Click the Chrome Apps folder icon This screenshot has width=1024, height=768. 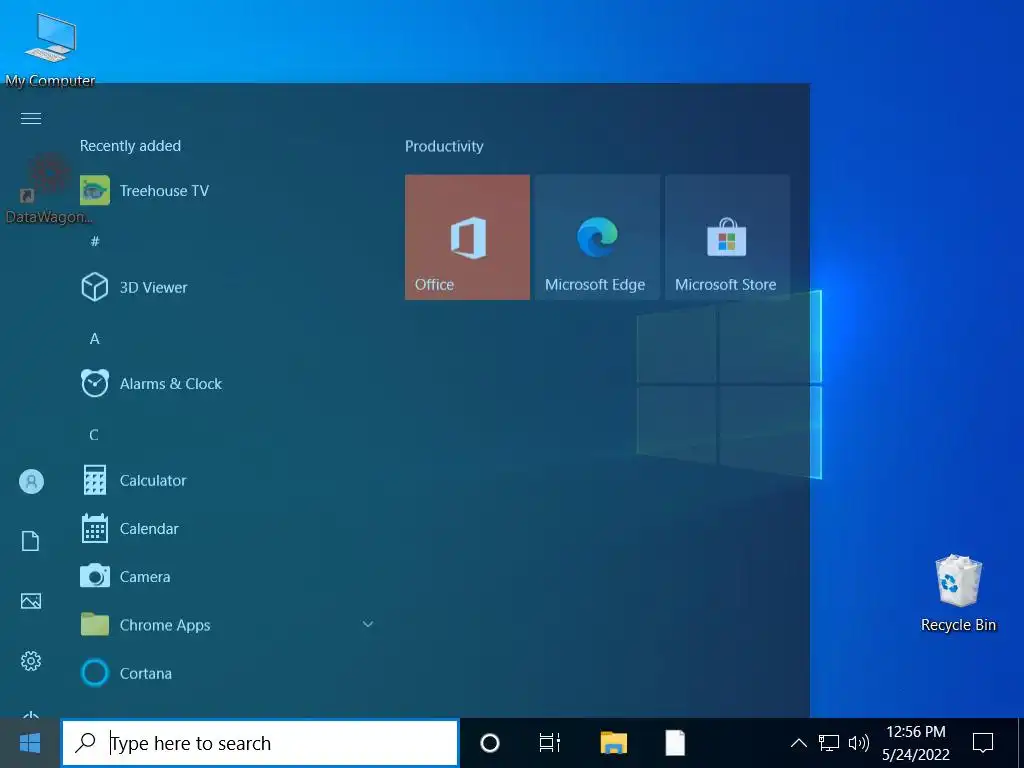pos(95,624)
